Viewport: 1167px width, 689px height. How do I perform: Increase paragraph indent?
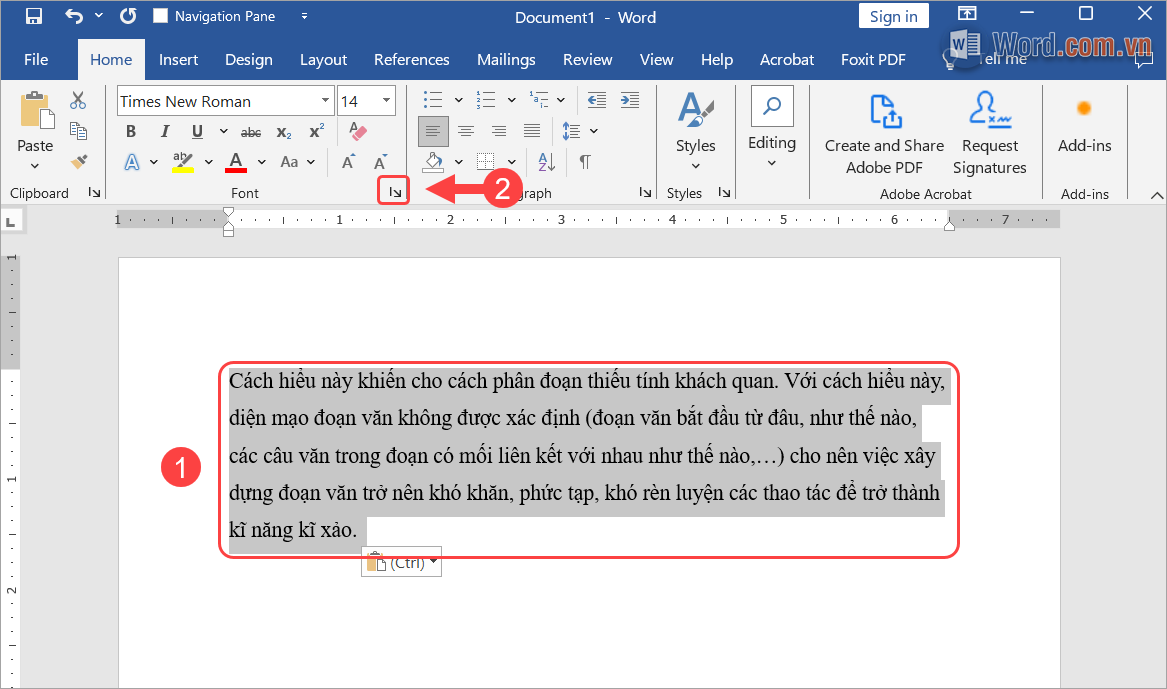(x=630, y=100)
